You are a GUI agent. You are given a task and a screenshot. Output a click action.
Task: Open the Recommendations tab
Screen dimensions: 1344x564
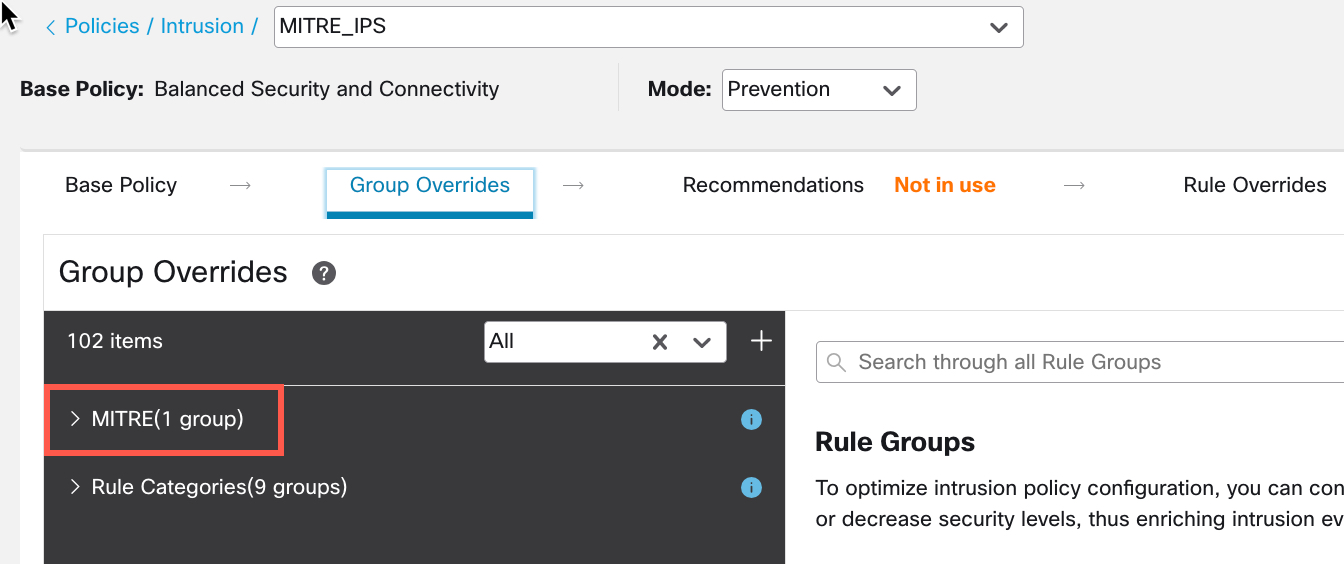click(773, 185)
